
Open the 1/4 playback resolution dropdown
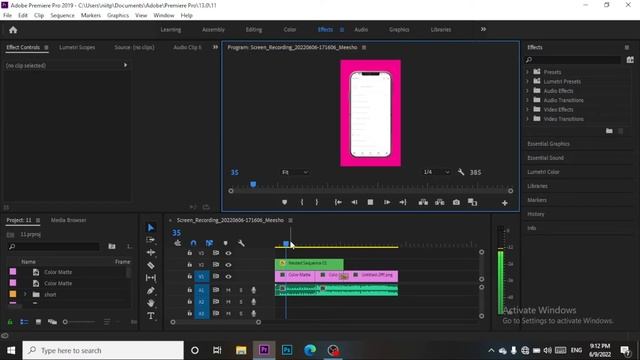436,172
